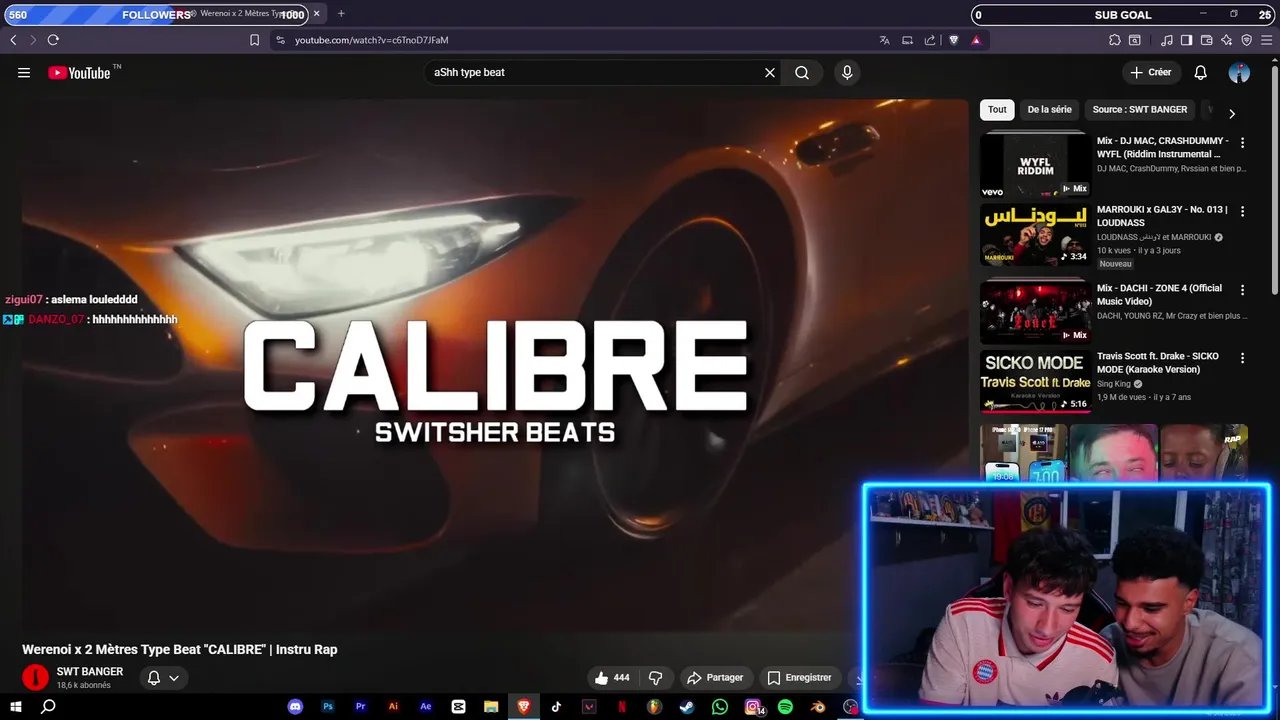
Task: Open Brave VPN shield icon
Action: click(1246, 40)
